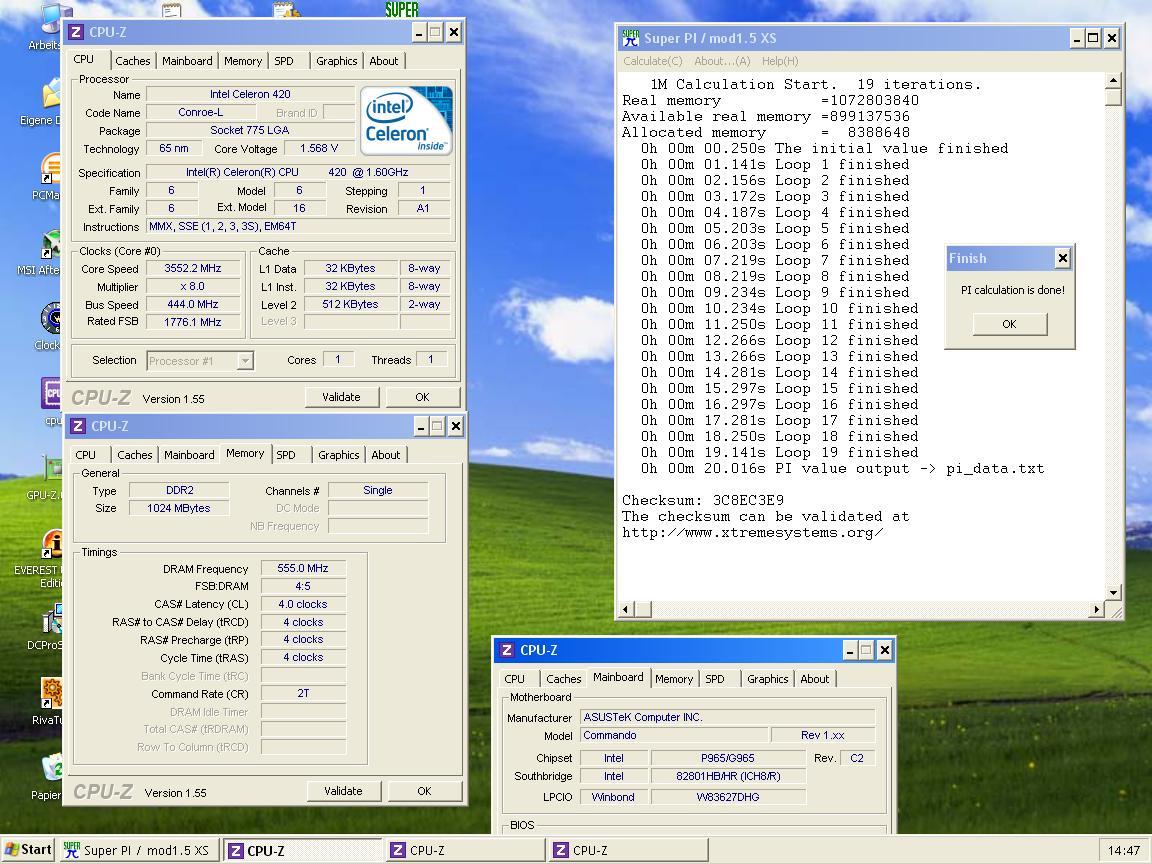Screen dimensions: 1152x864
Task: Click the Size value 1024 MBytes
Action: [179, 508]
